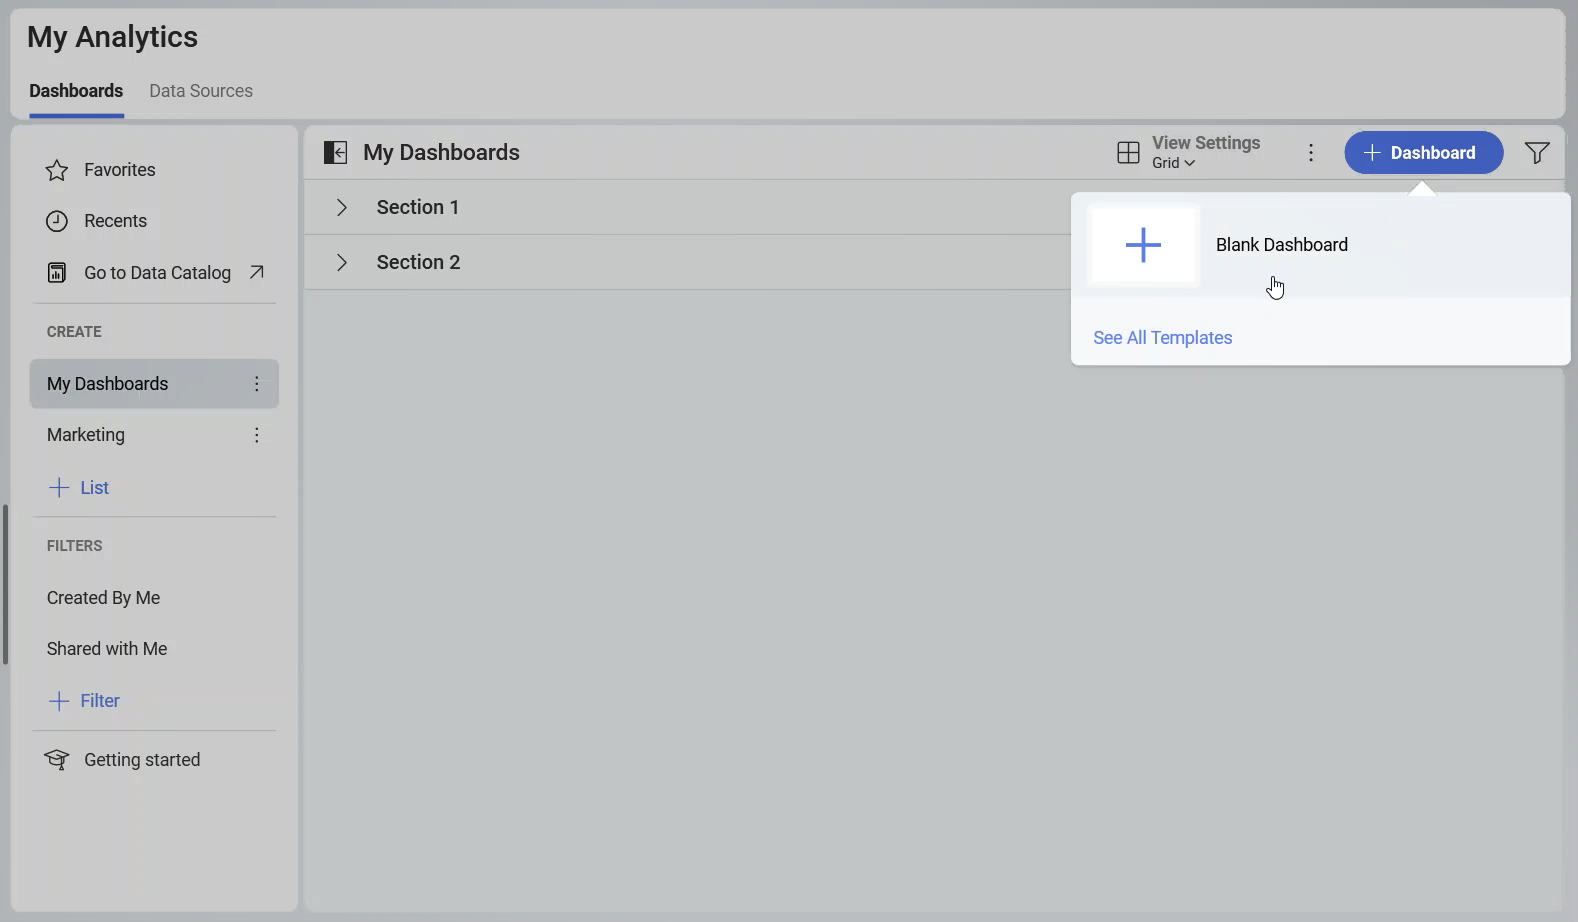
Task: Click the grid view icon
Action: click(1128, 152)
